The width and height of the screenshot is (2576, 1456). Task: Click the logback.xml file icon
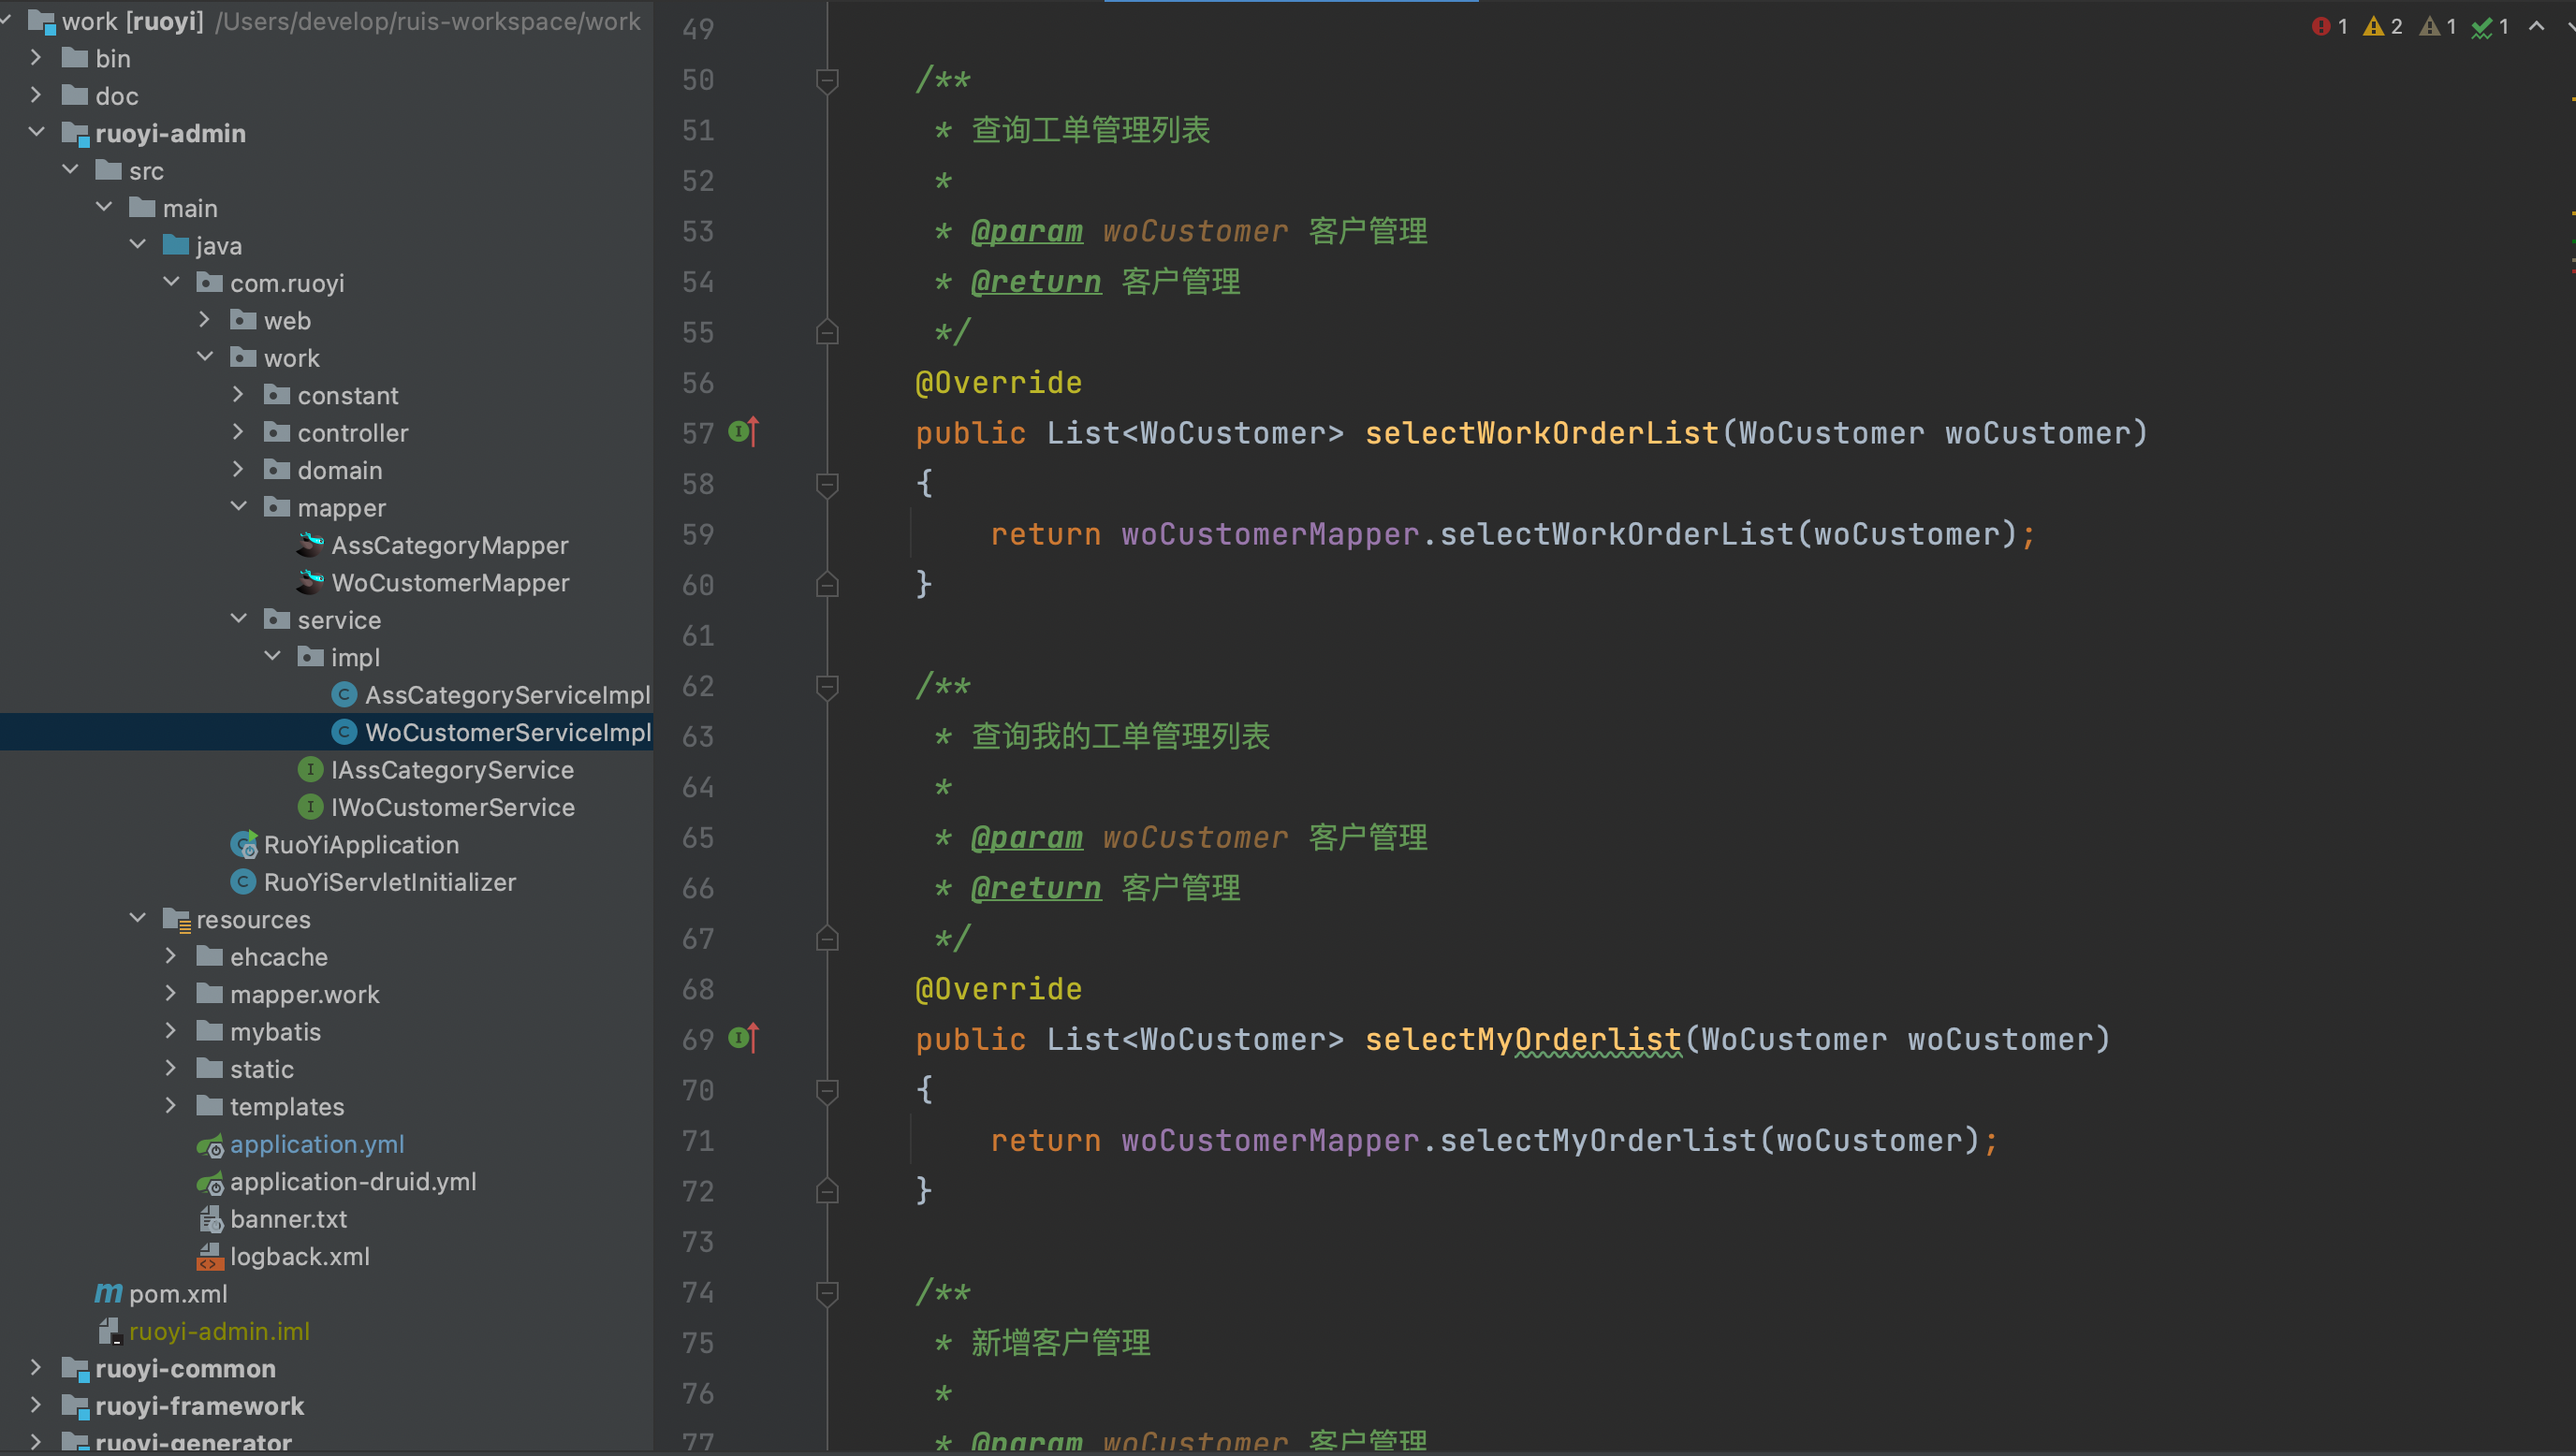(x=210, y=1256)
